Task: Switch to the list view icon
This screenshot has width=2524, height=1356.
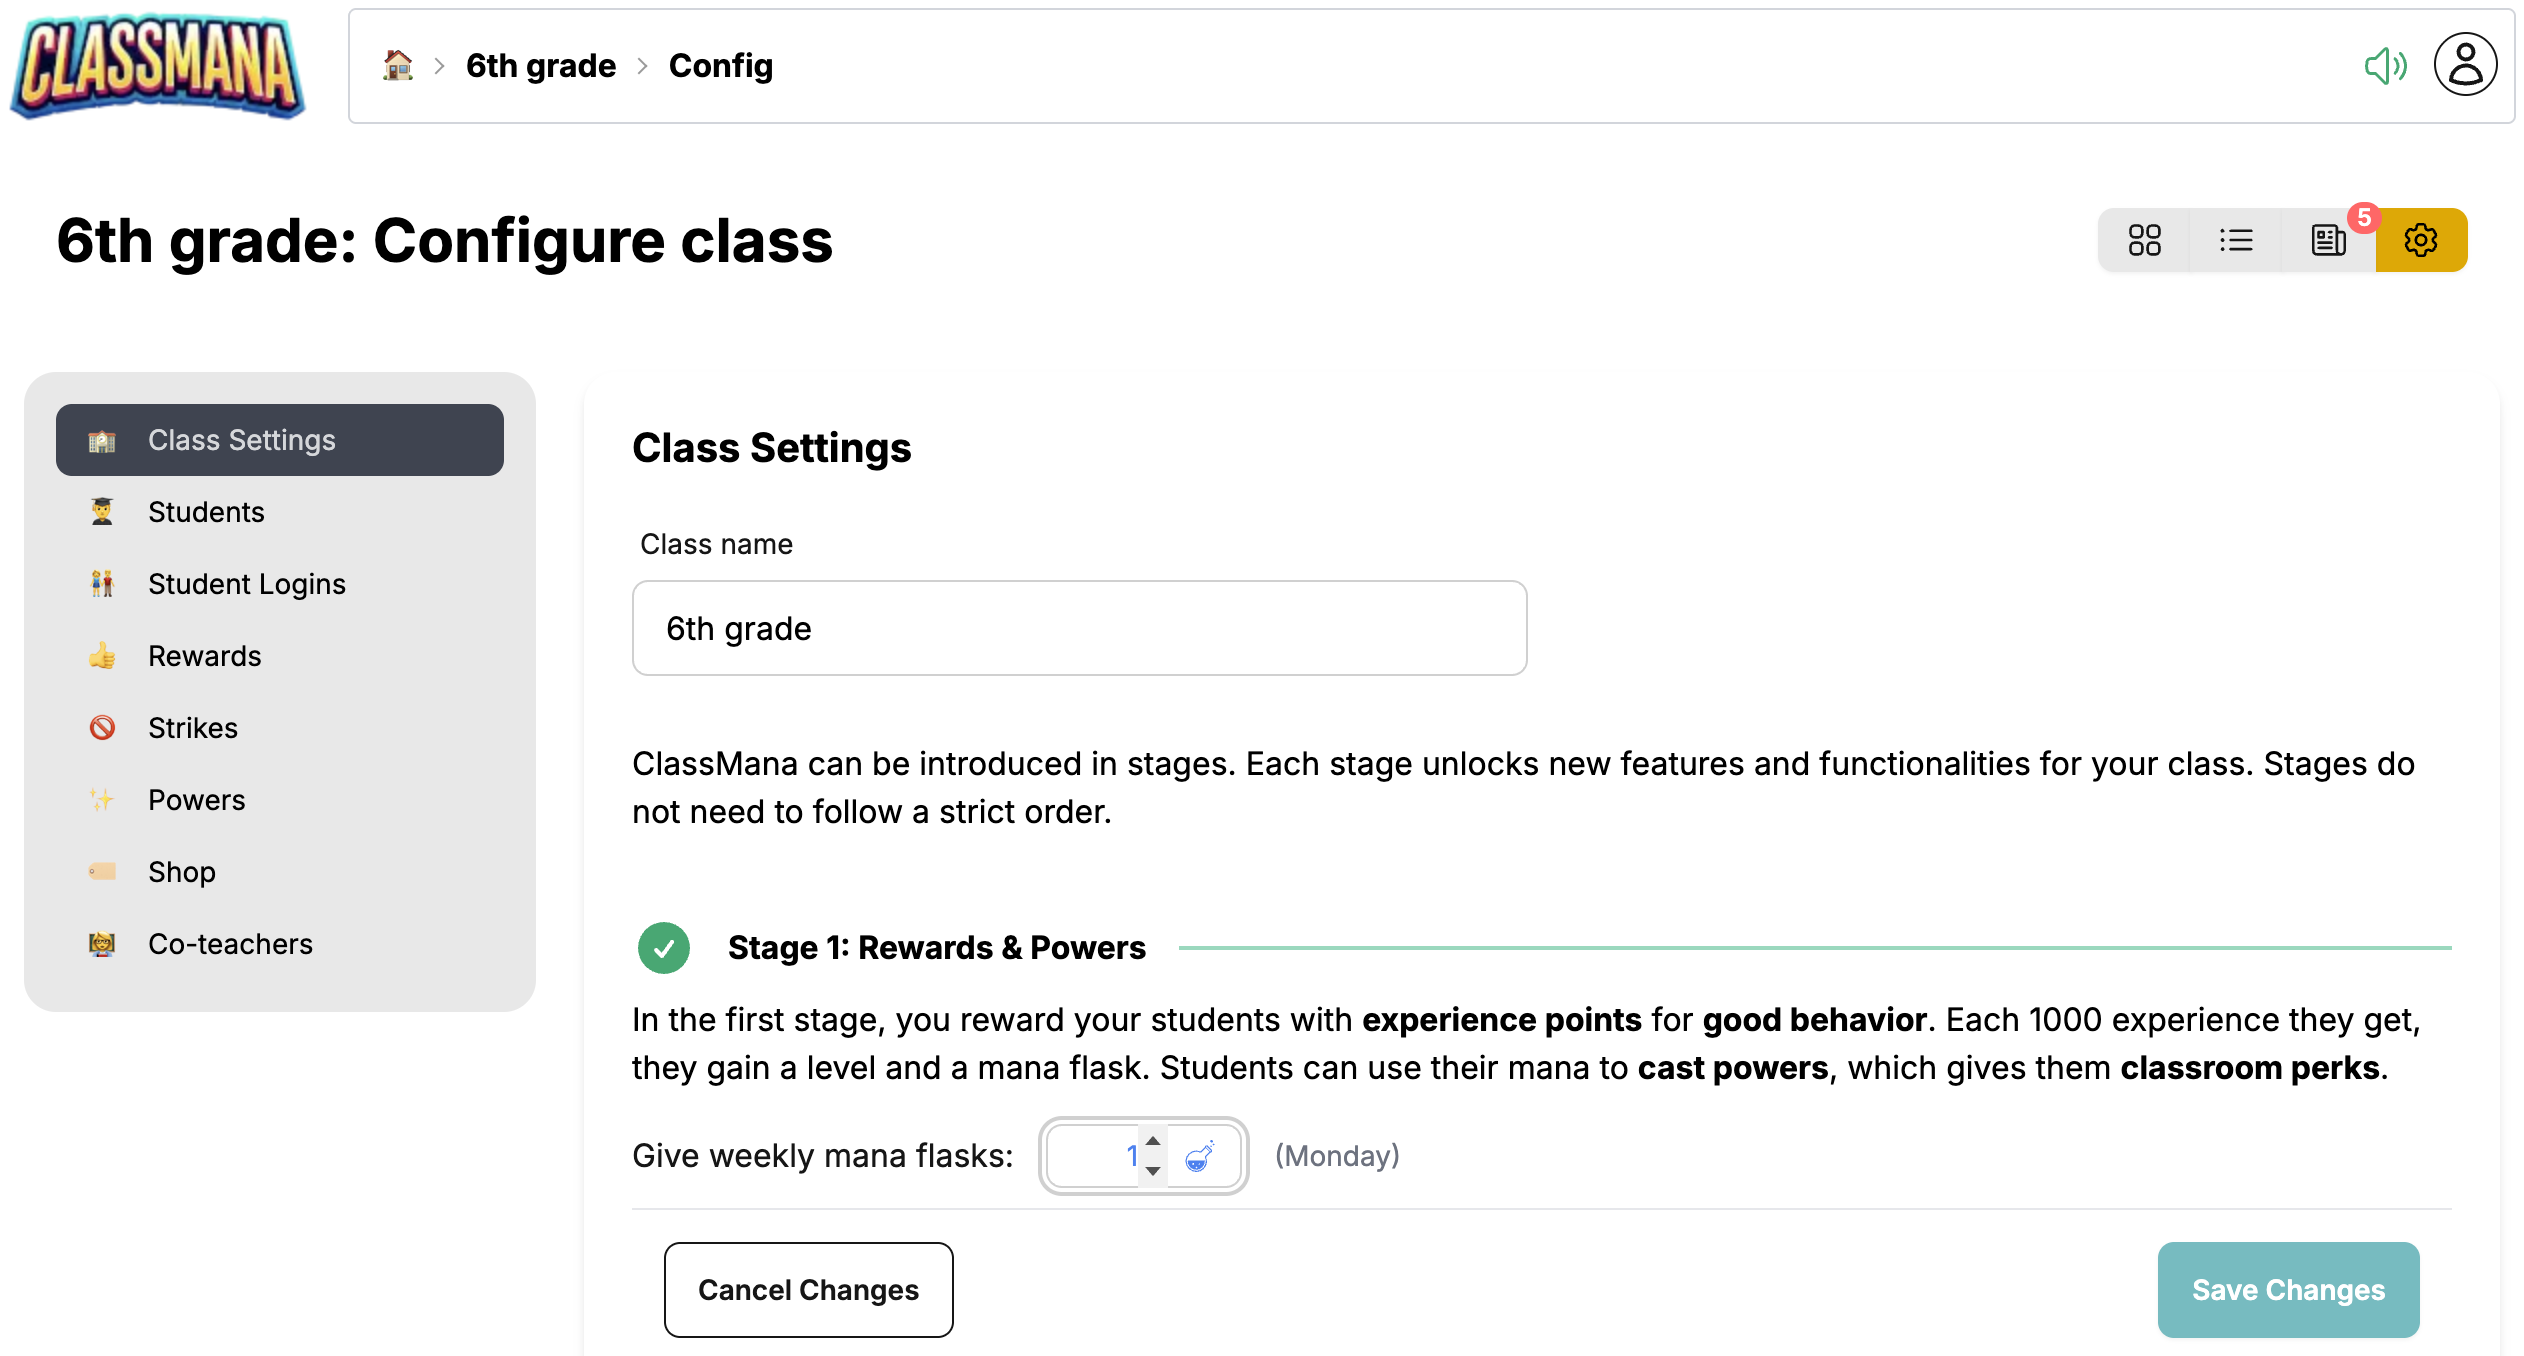Action: tap(2236, 240)
